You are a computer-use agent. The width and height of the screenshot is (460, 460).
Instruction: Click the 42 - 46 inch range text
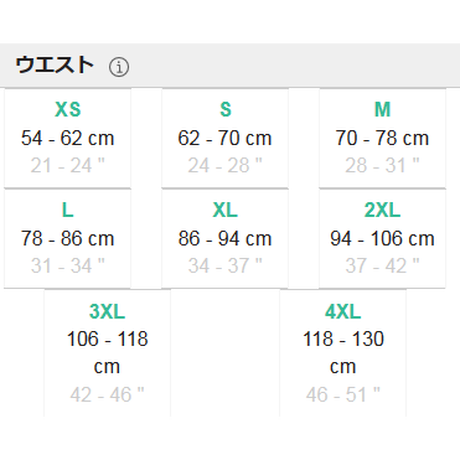tap(107, 394)
